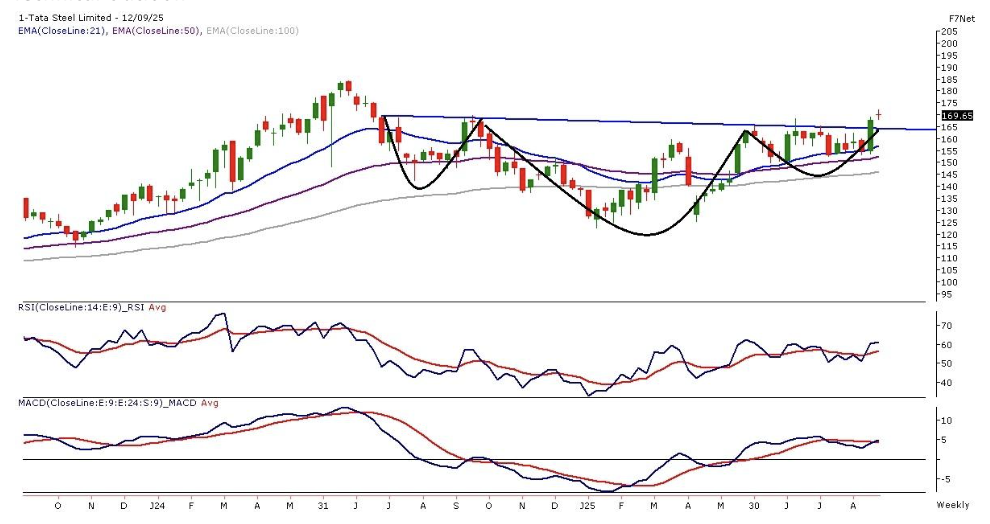Click the F7Net label above the price axis
This screenshot has height=524, width=990.
[x=962, y=19]
